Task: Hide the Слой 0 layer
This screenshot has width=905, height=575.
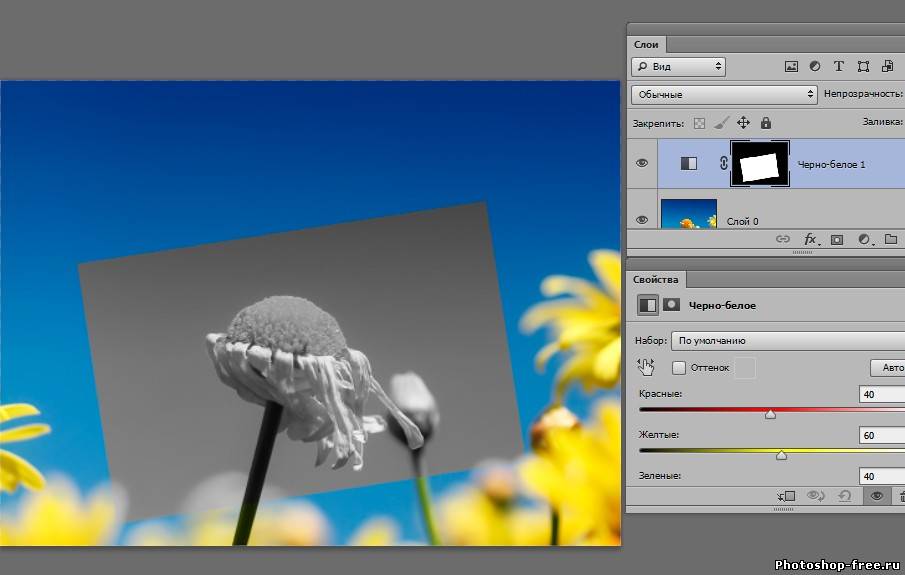Action: click(642, 219)
